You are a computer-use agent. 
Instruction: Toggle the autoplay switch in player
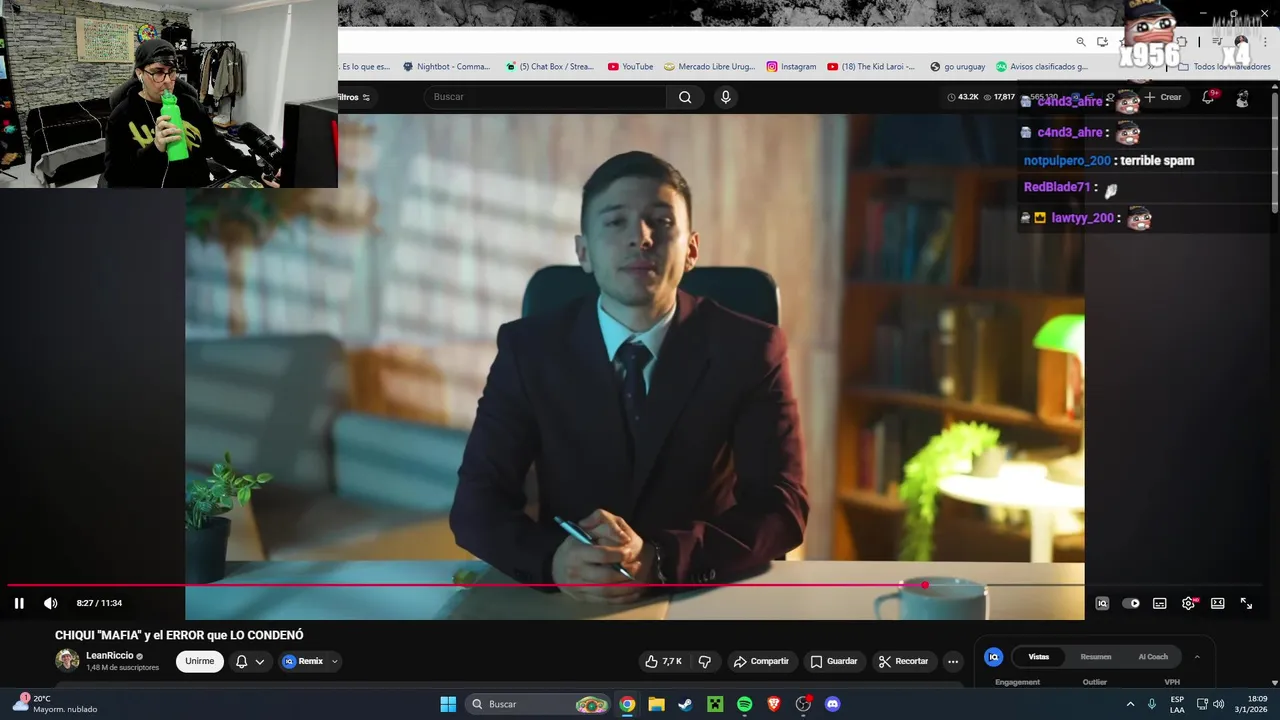point(1131,603)
